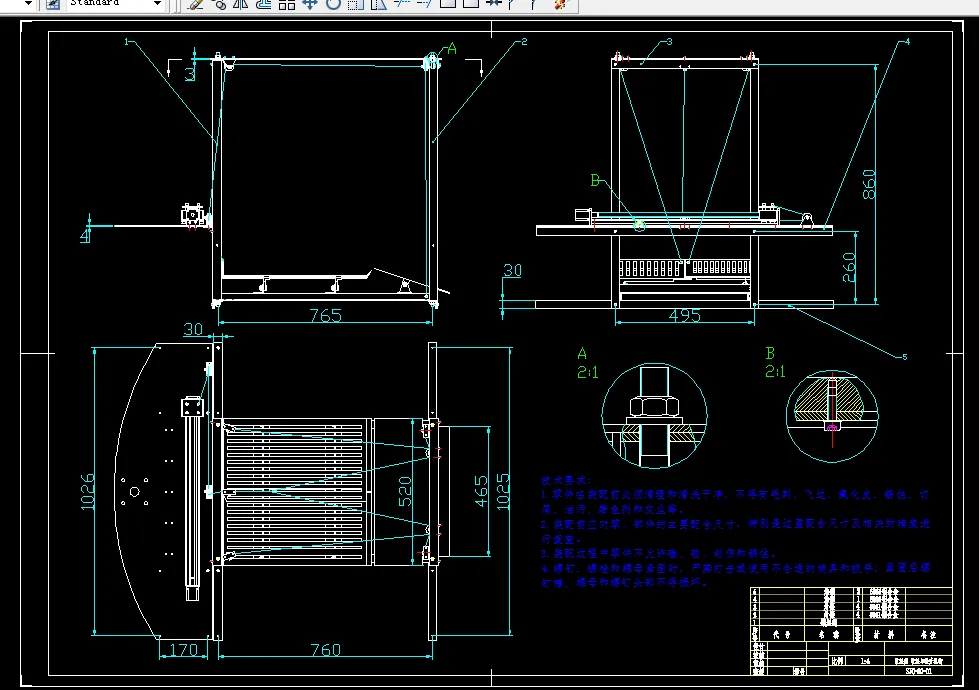
Task: Open the style manager icon beside Standard
Action: 54,4
